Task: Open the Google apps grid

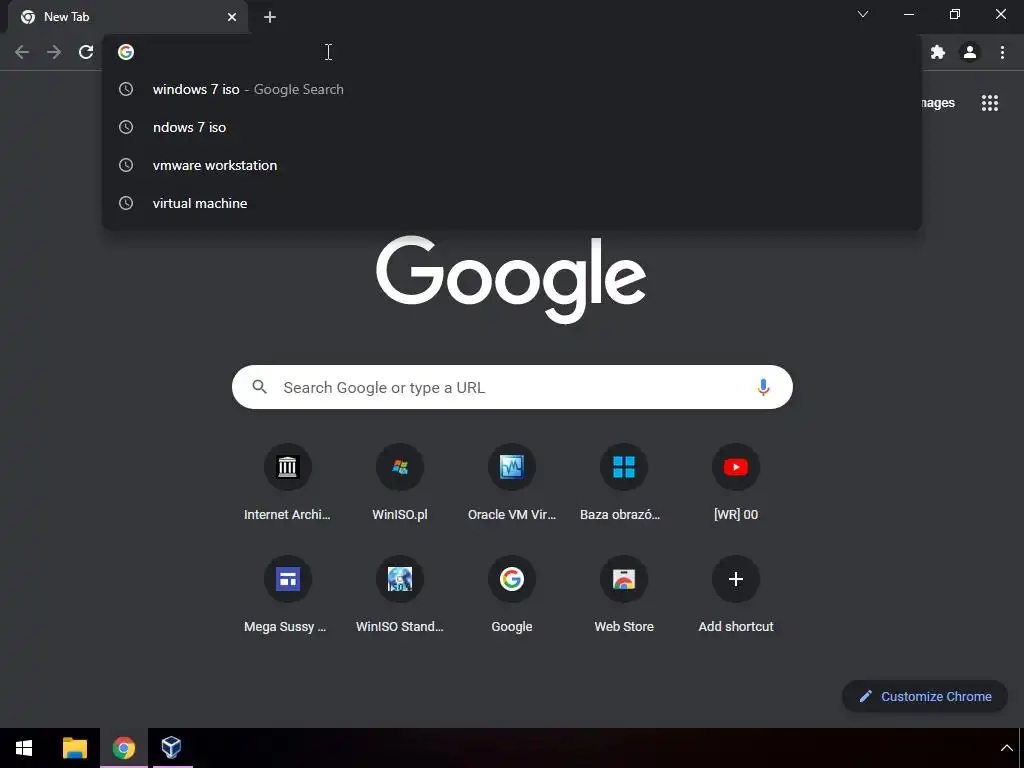Action: (x=989, y=103)
